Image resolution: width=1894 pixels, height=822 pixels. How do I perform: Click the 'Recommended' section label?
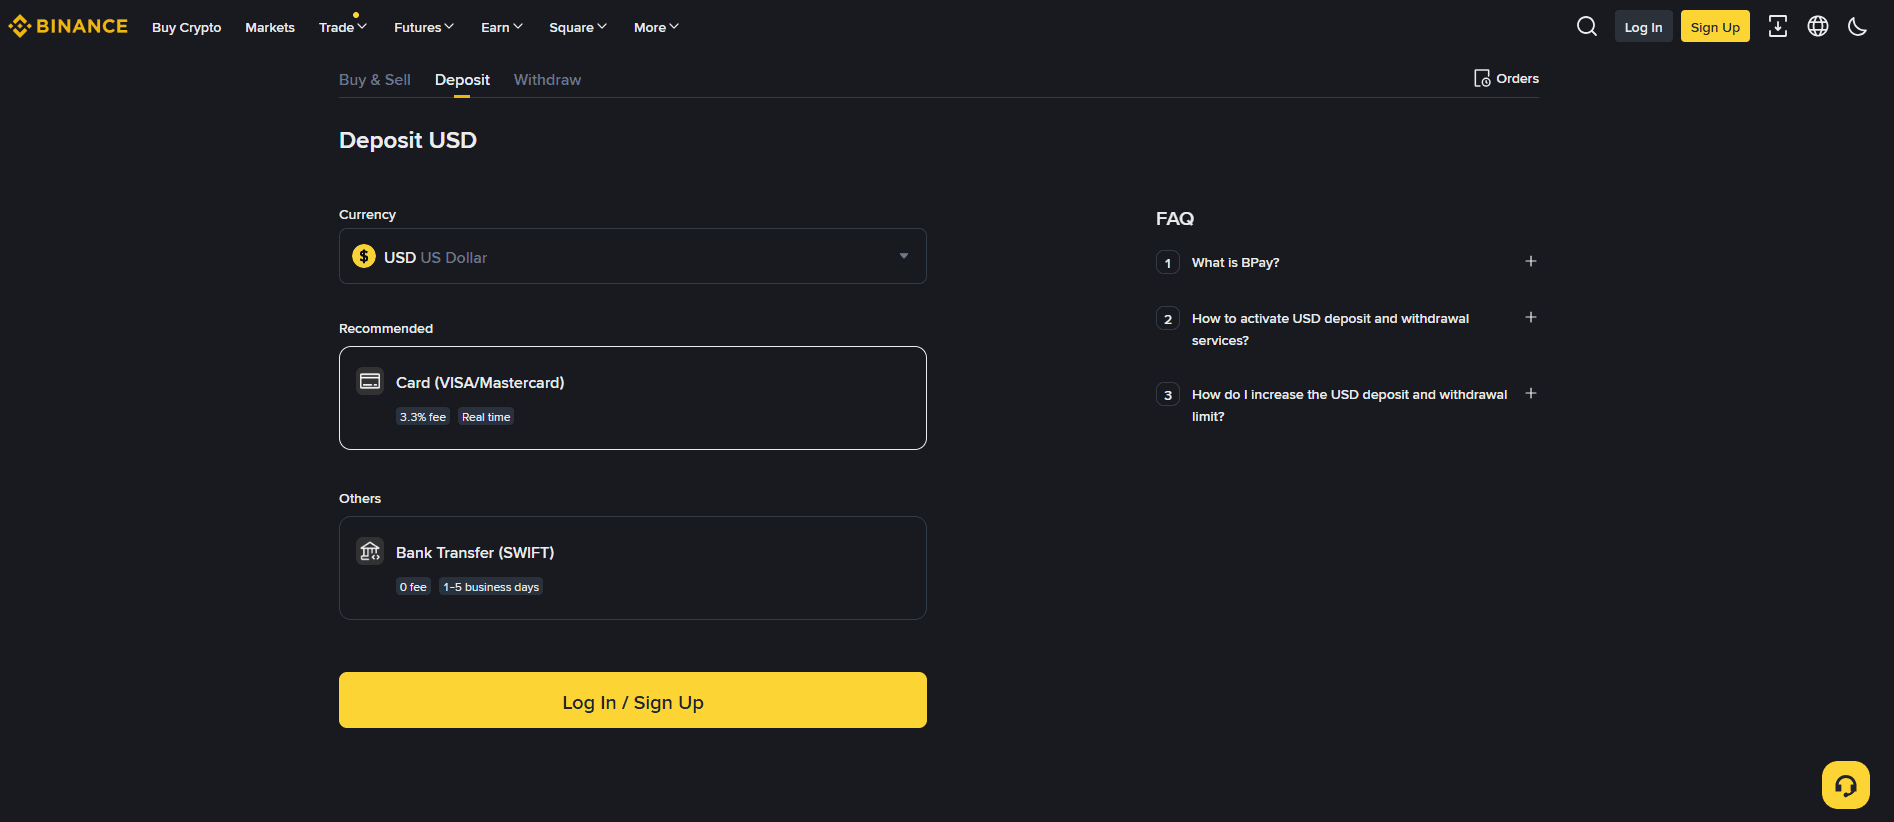click(x=386, y=328)
